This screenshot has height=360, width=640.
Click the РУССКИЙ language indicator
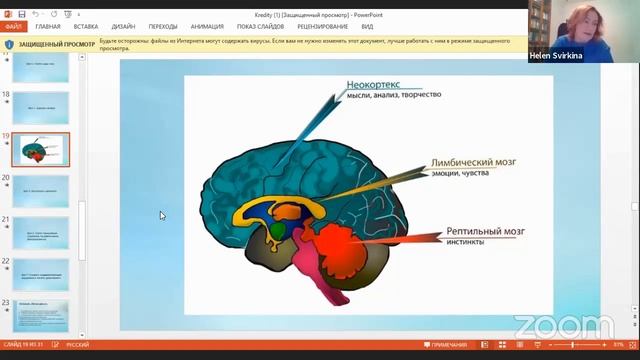point(77,344)
